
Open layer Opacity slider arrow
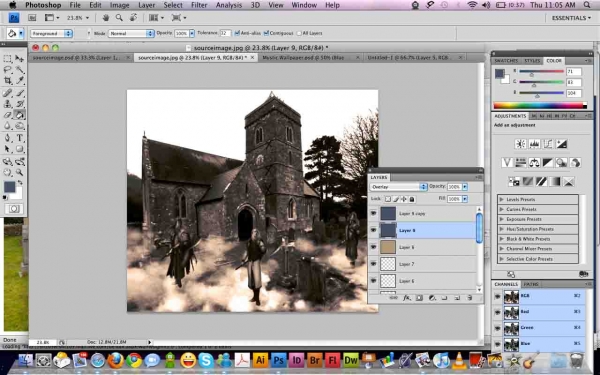(x=465, y=187)
